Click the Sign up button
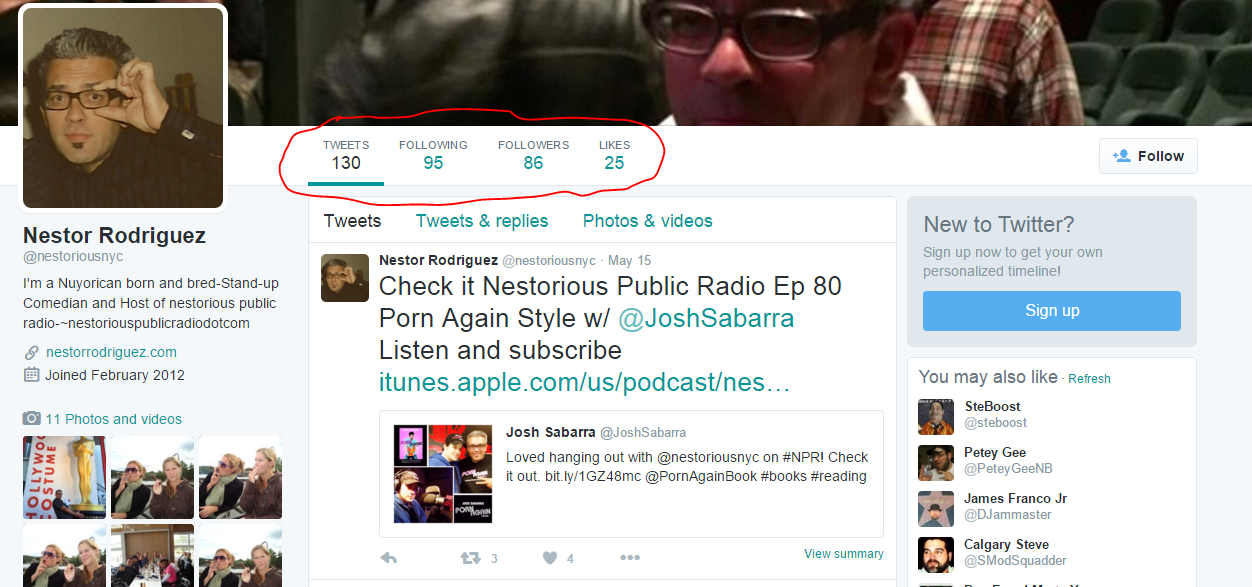This screenshot has width=1252, height=587. coord(1052,311)
